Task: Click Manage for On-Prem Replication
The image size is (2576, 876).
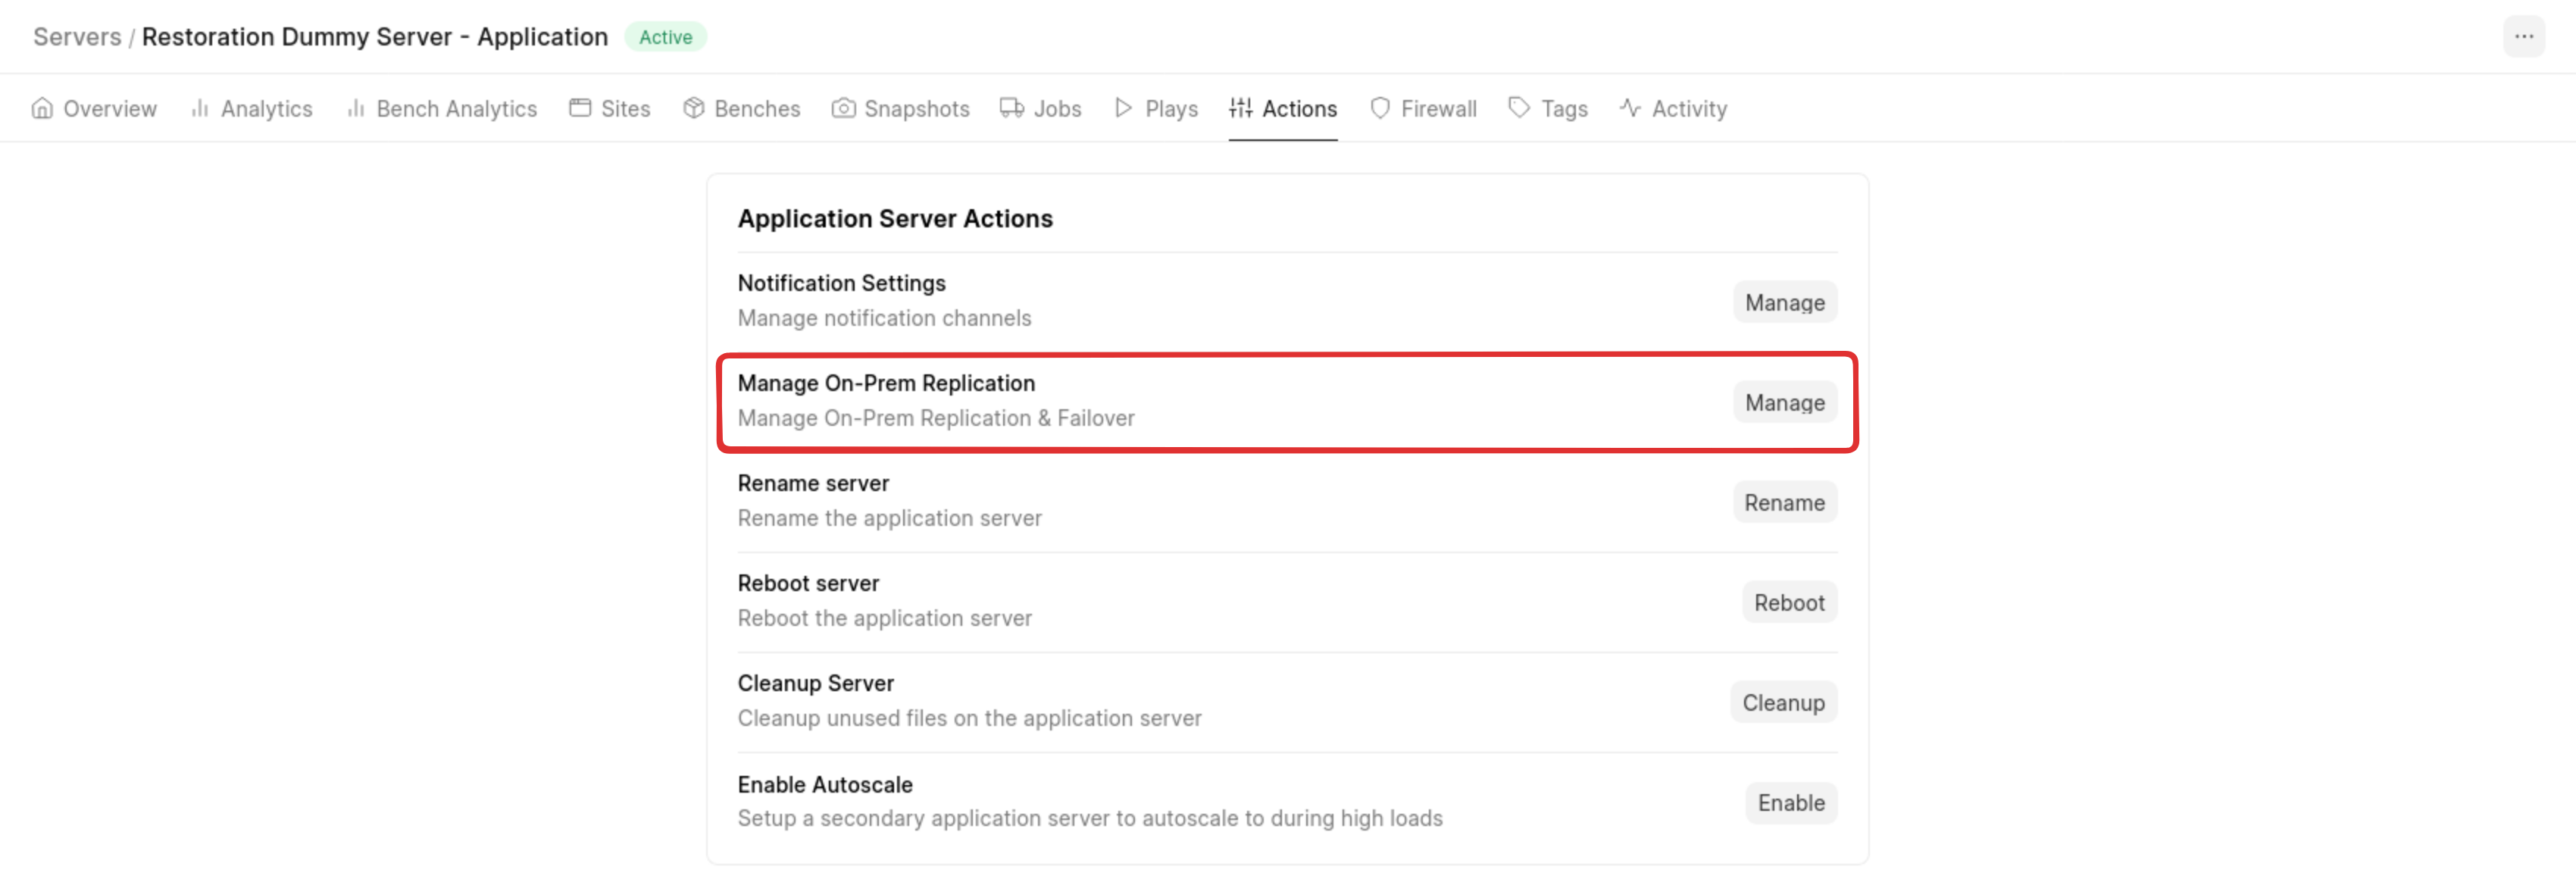Action: 1784,402
